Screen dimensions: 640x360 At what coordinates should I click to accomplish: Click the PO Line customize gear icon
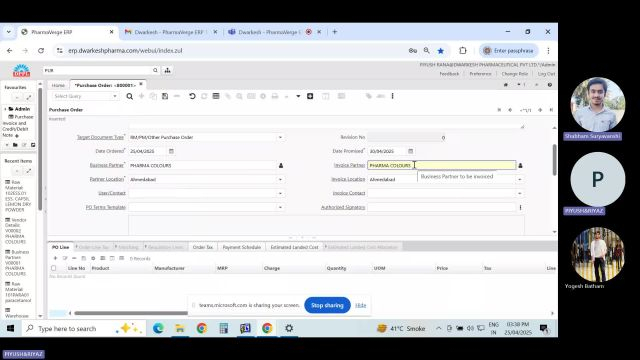(x=93, y=258)
